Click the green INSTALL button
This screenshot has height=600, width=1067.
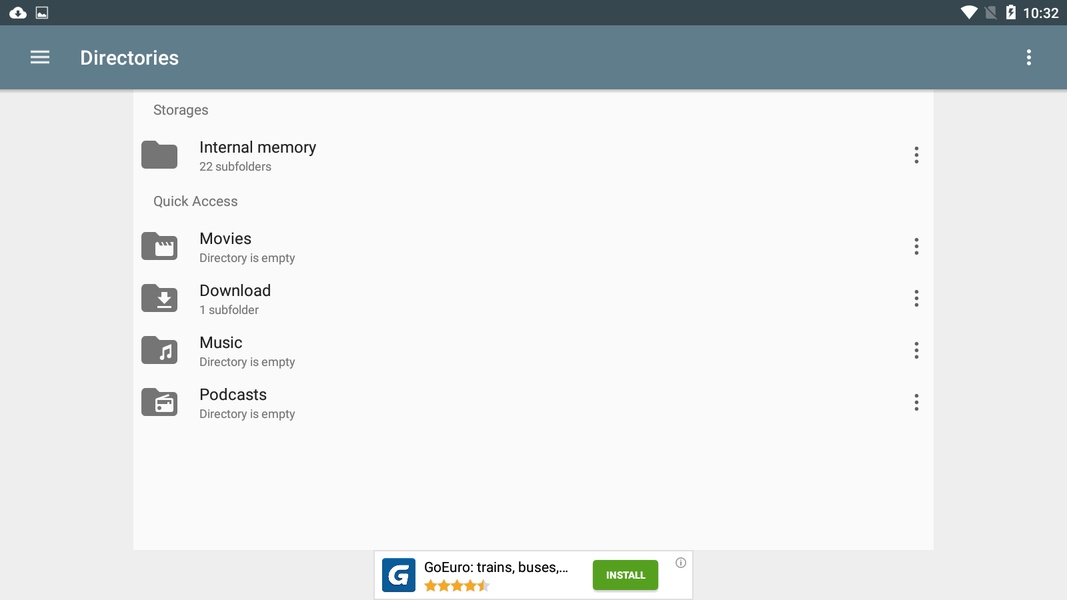point(625,576)
